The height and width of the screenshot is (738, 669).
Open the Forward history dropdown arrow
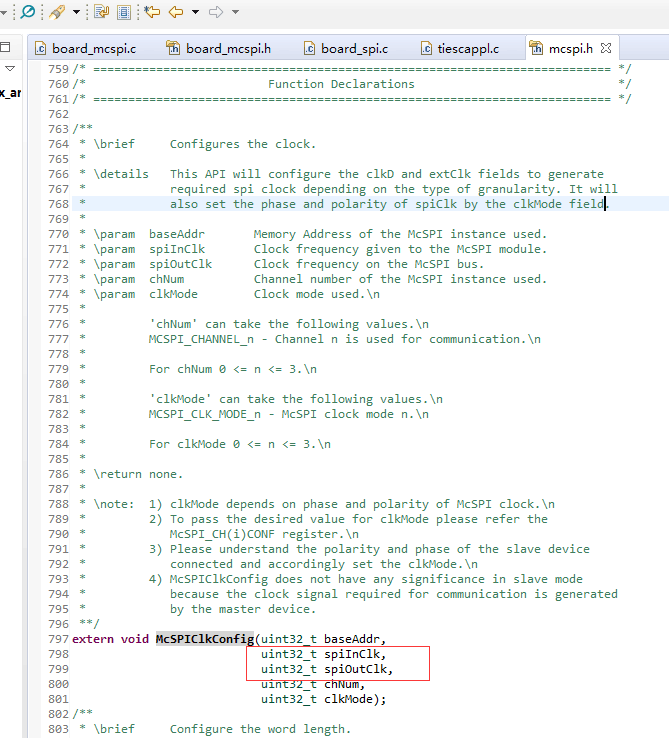click(235, 12)
